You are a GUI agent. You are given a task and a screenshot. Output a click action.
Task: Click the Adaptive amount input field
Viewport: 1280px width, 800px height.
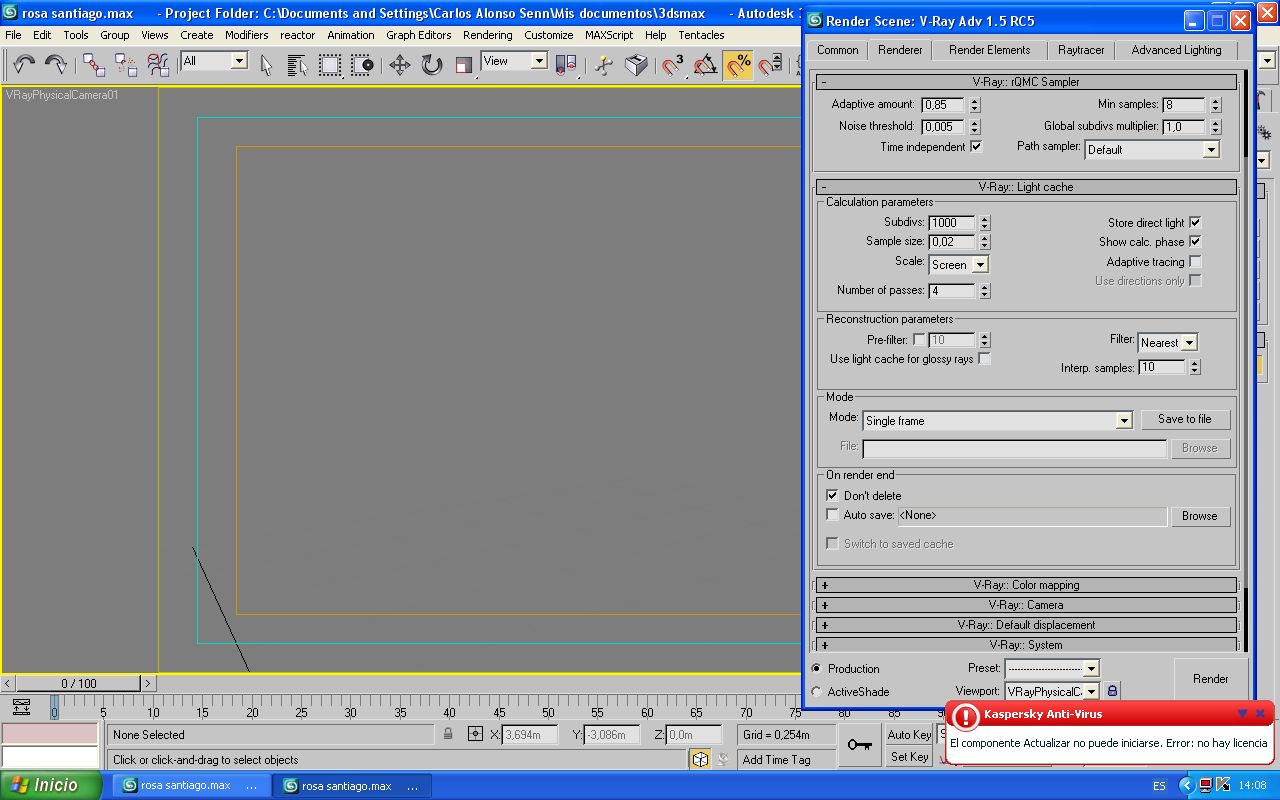943,105
